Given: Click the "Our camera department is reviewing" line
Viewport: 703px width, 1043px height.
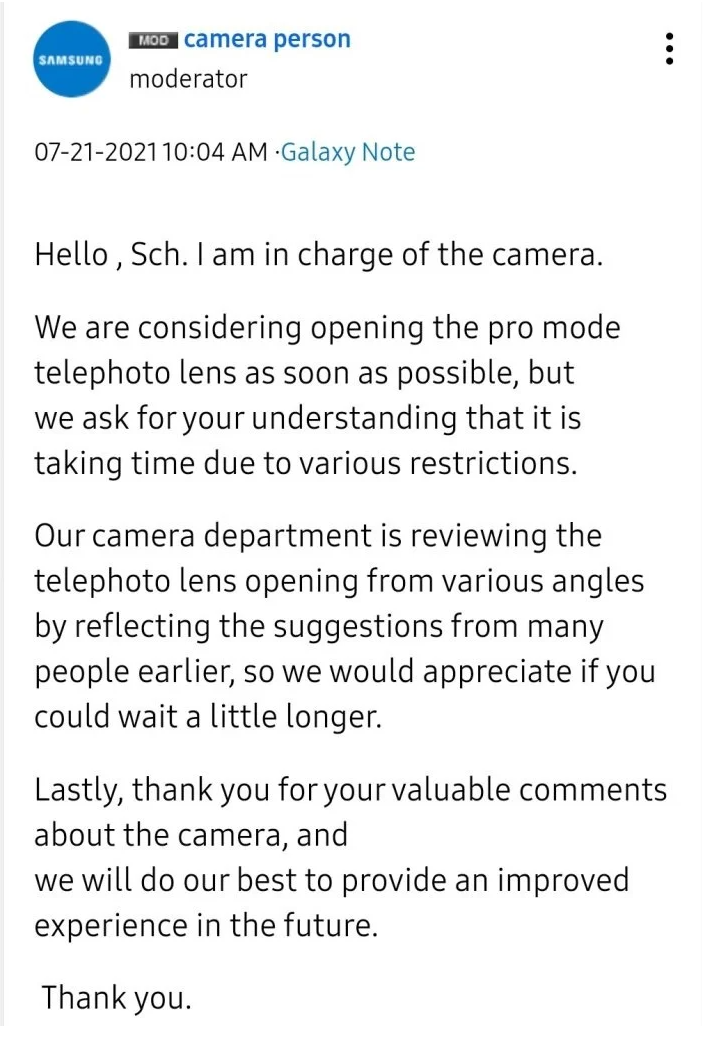Looking at the screenshot, I should coord(318,536).
